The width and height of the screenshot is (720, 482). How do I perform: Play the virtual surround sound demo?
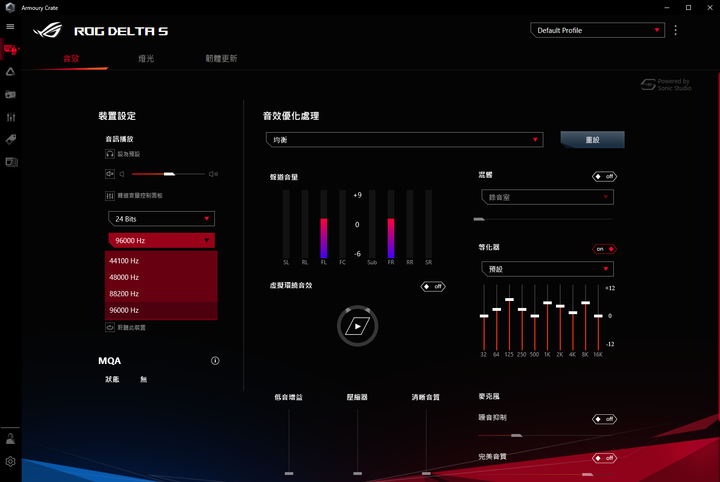[x=357, y=326]
